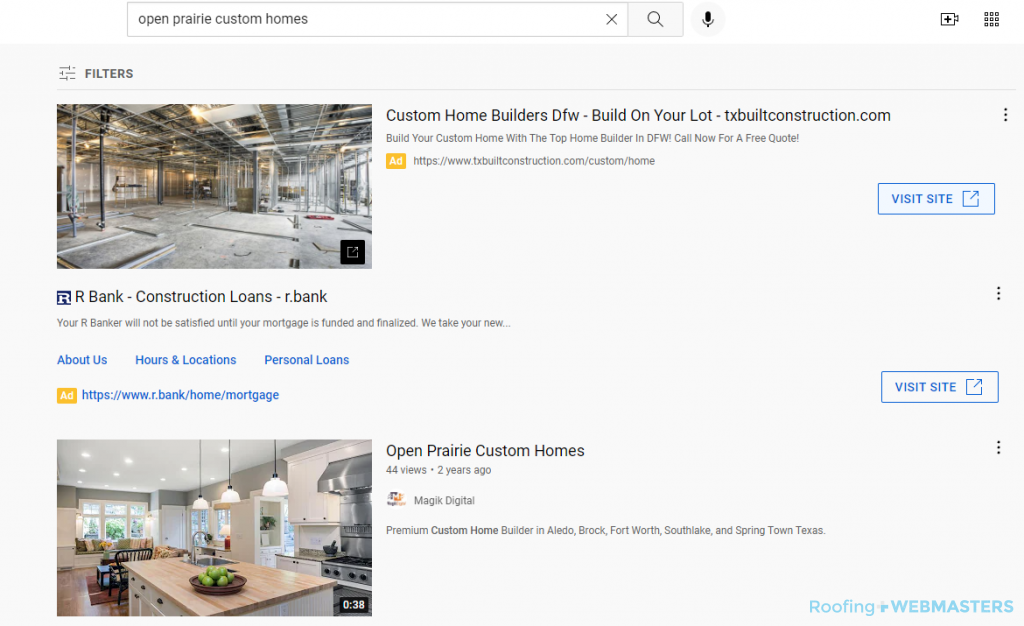Click the yellow Ad badge beside r.bank URL
The image size is (1024, 626).
67,395
